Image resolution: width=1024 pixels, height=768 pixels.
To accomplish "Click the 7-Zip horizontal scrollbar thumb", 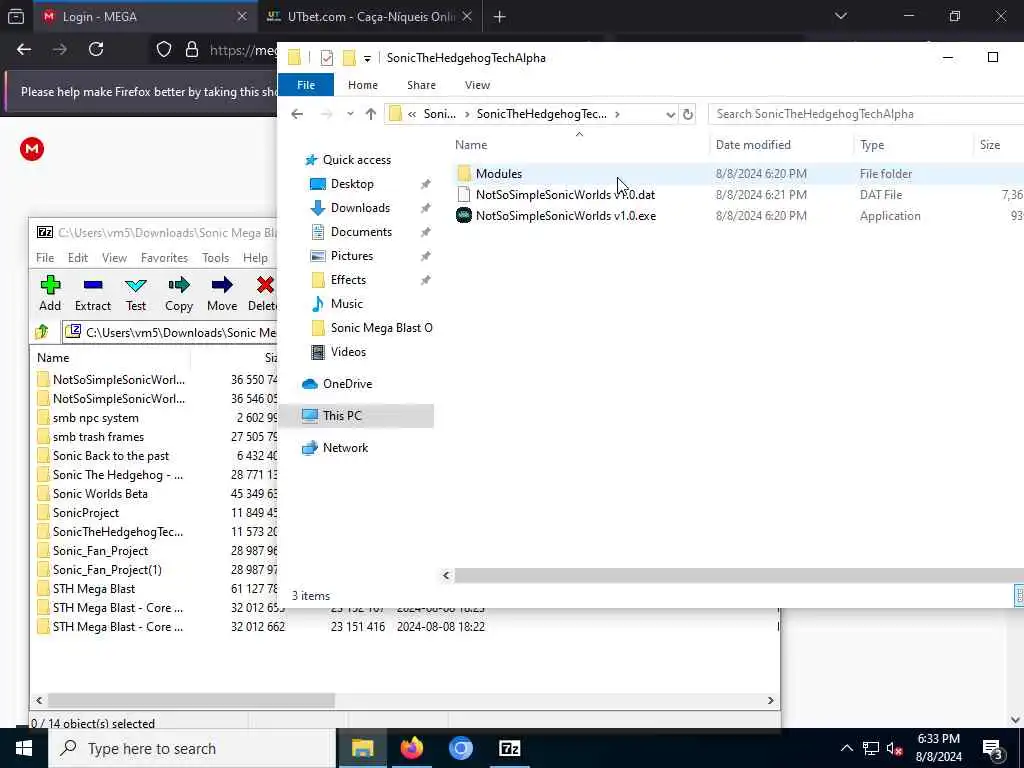I will click(x=191, y=700).
